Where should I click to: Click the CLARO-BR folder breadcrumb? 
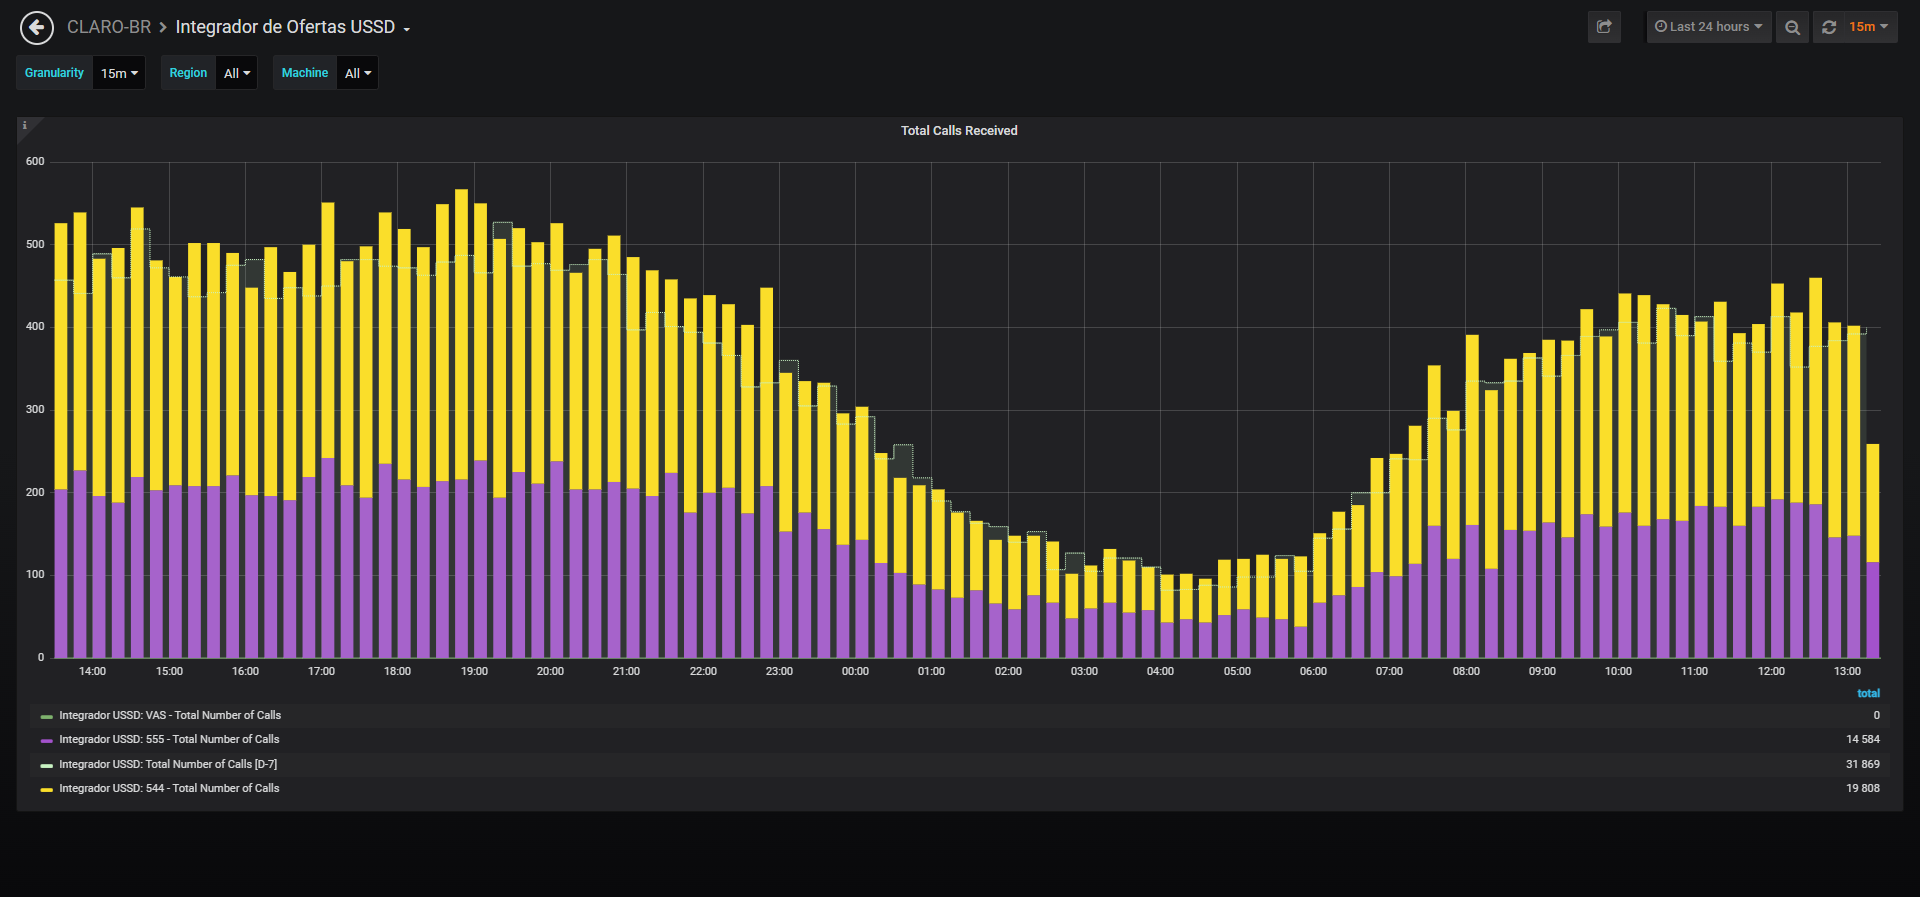pos(109,27)
